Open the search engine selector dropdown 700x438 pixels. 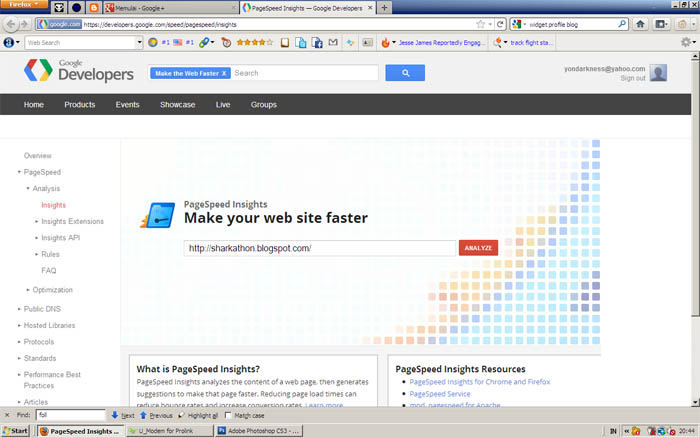[x=519, y=24]
